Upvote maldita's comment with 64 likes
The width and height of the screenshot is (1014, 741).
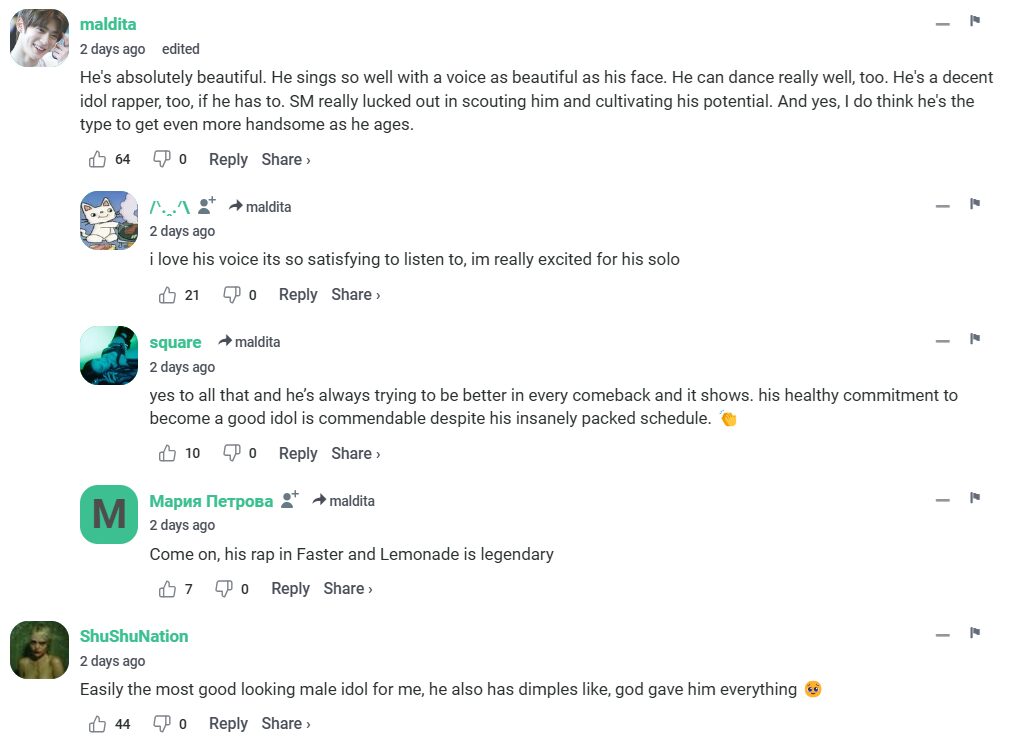[98, 160]
